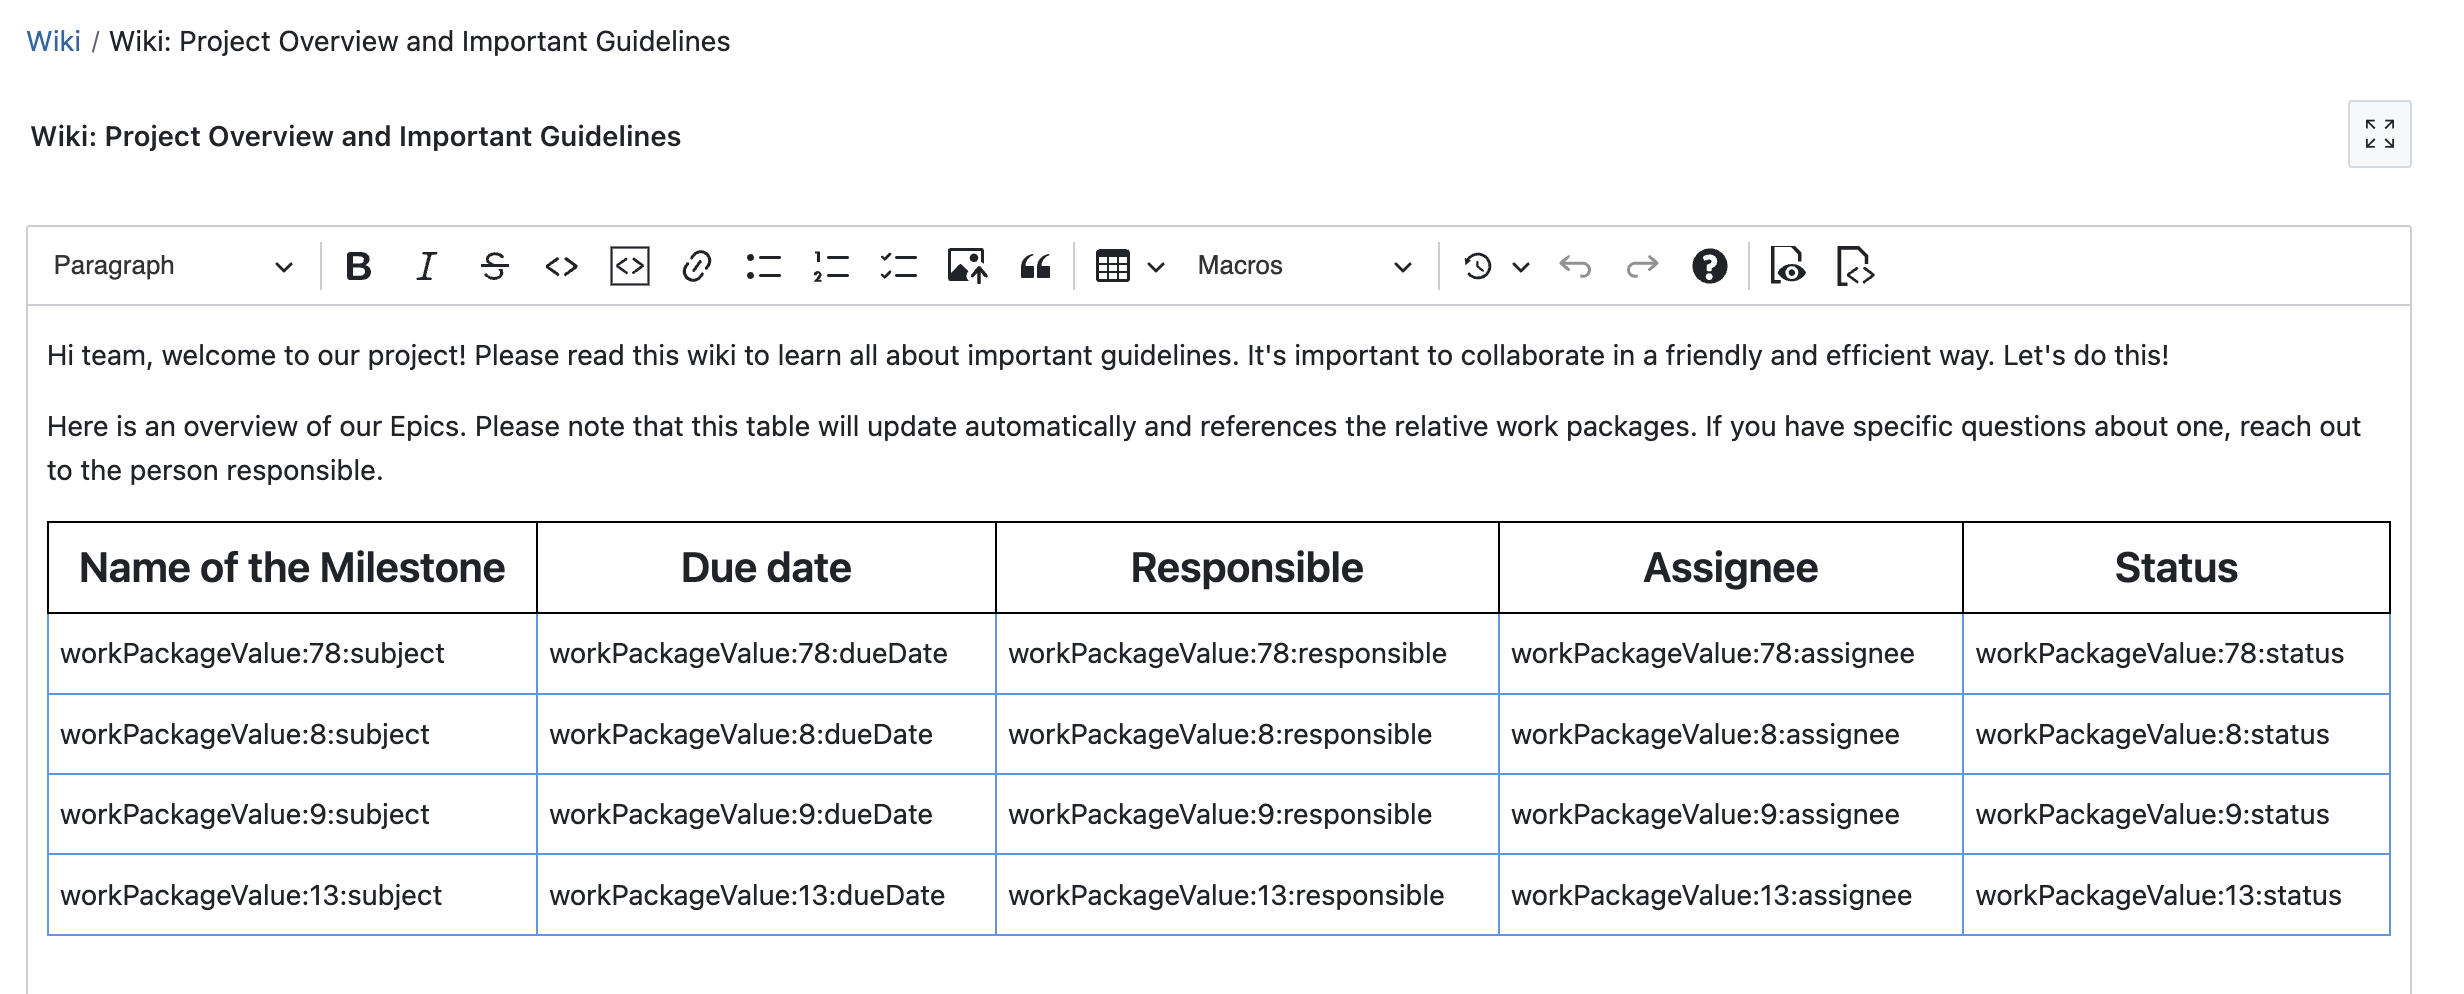Click the Undo arrow
This screenshot has height=994, width=2464.
tap(1574, 265)
